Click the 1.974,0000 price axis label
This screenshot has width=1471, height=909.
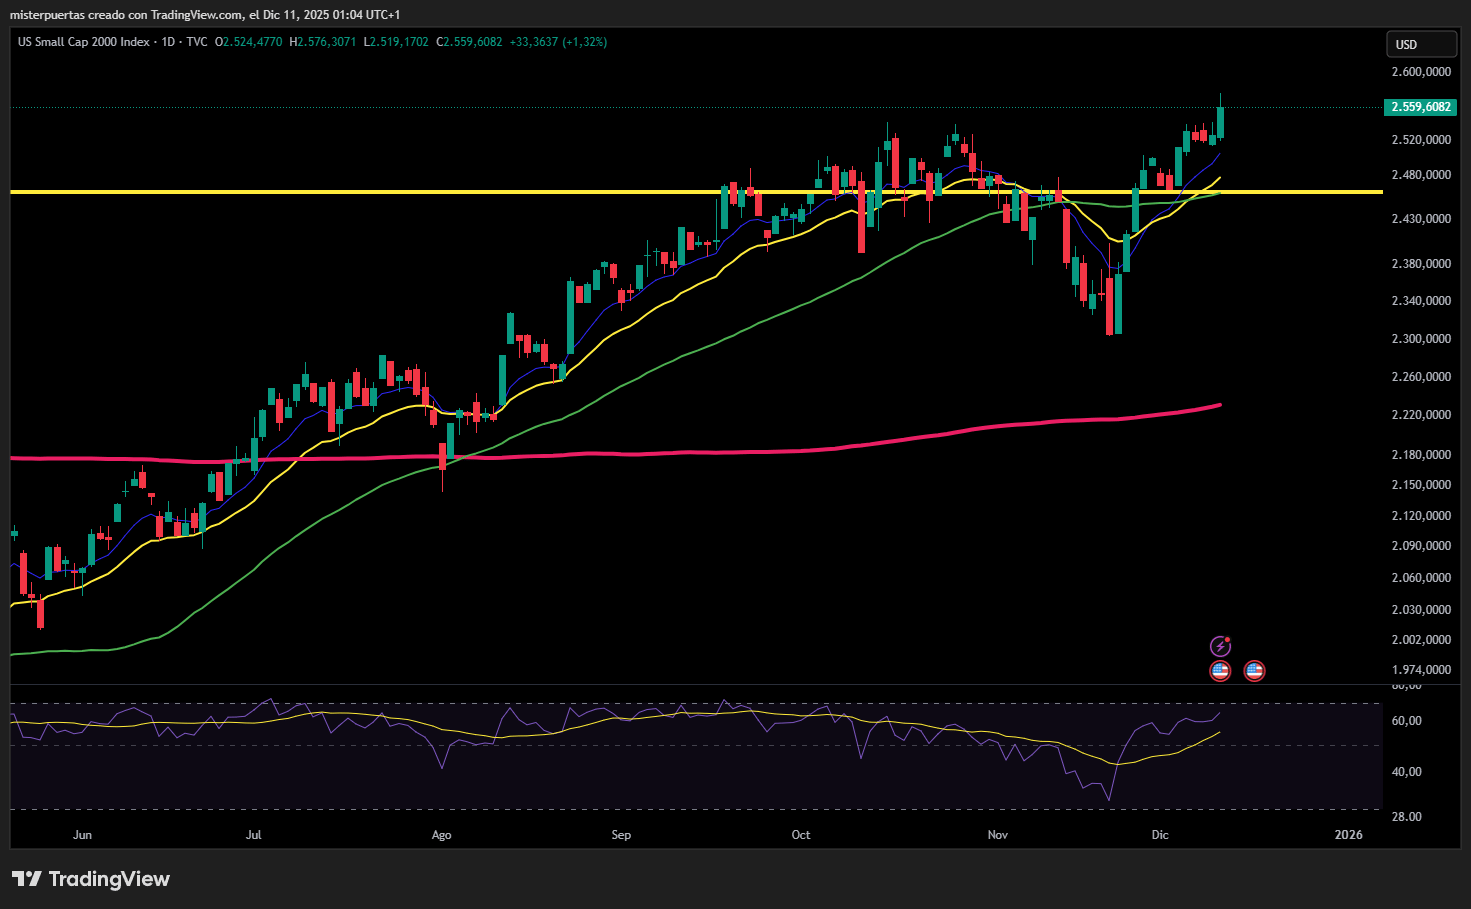(x=1421, y=670)
